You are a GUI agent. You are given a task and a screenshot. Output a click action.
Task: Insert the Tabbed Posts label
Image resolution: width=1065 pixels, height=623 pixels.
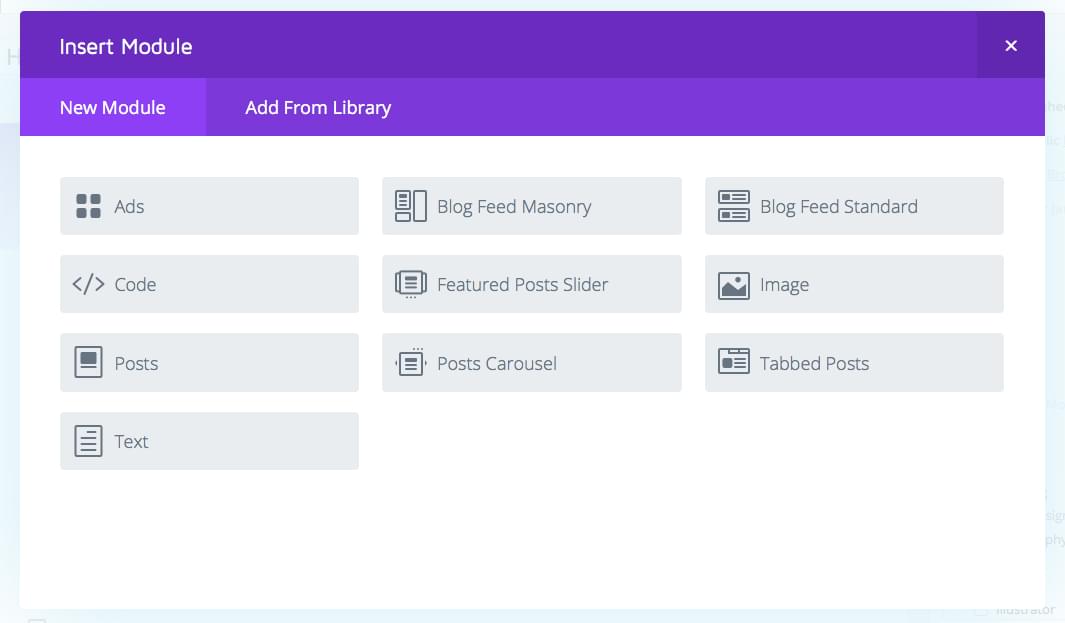coord(814,363)
